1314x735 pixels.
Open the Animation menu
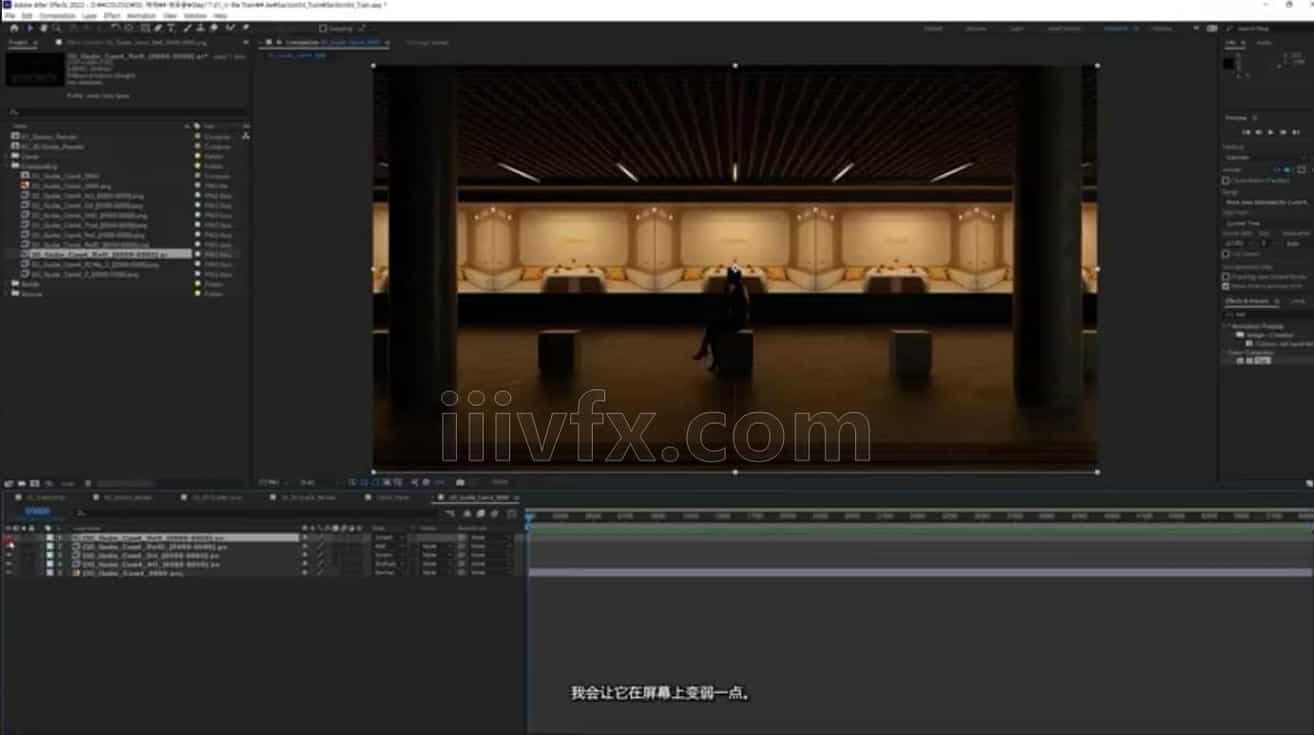[141, 17]
